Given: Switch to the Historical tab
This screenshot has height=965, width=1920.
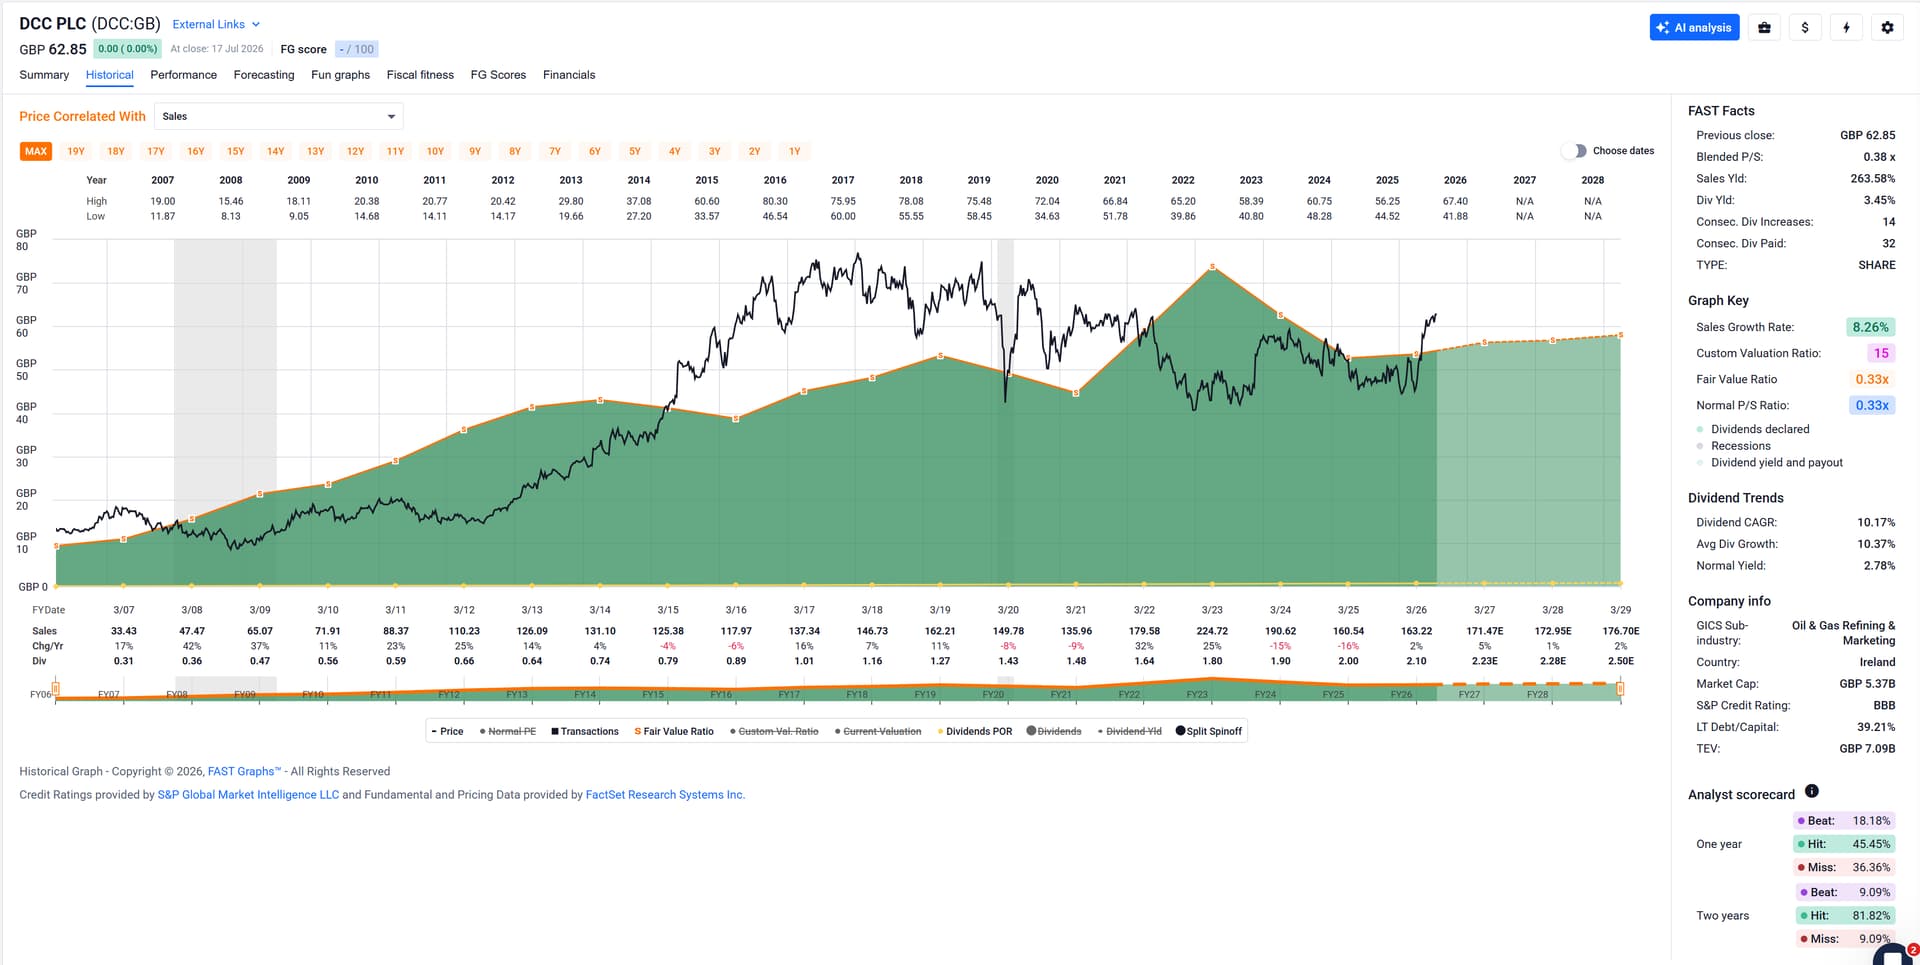Looking at the screenshot, I should (110, 75).
